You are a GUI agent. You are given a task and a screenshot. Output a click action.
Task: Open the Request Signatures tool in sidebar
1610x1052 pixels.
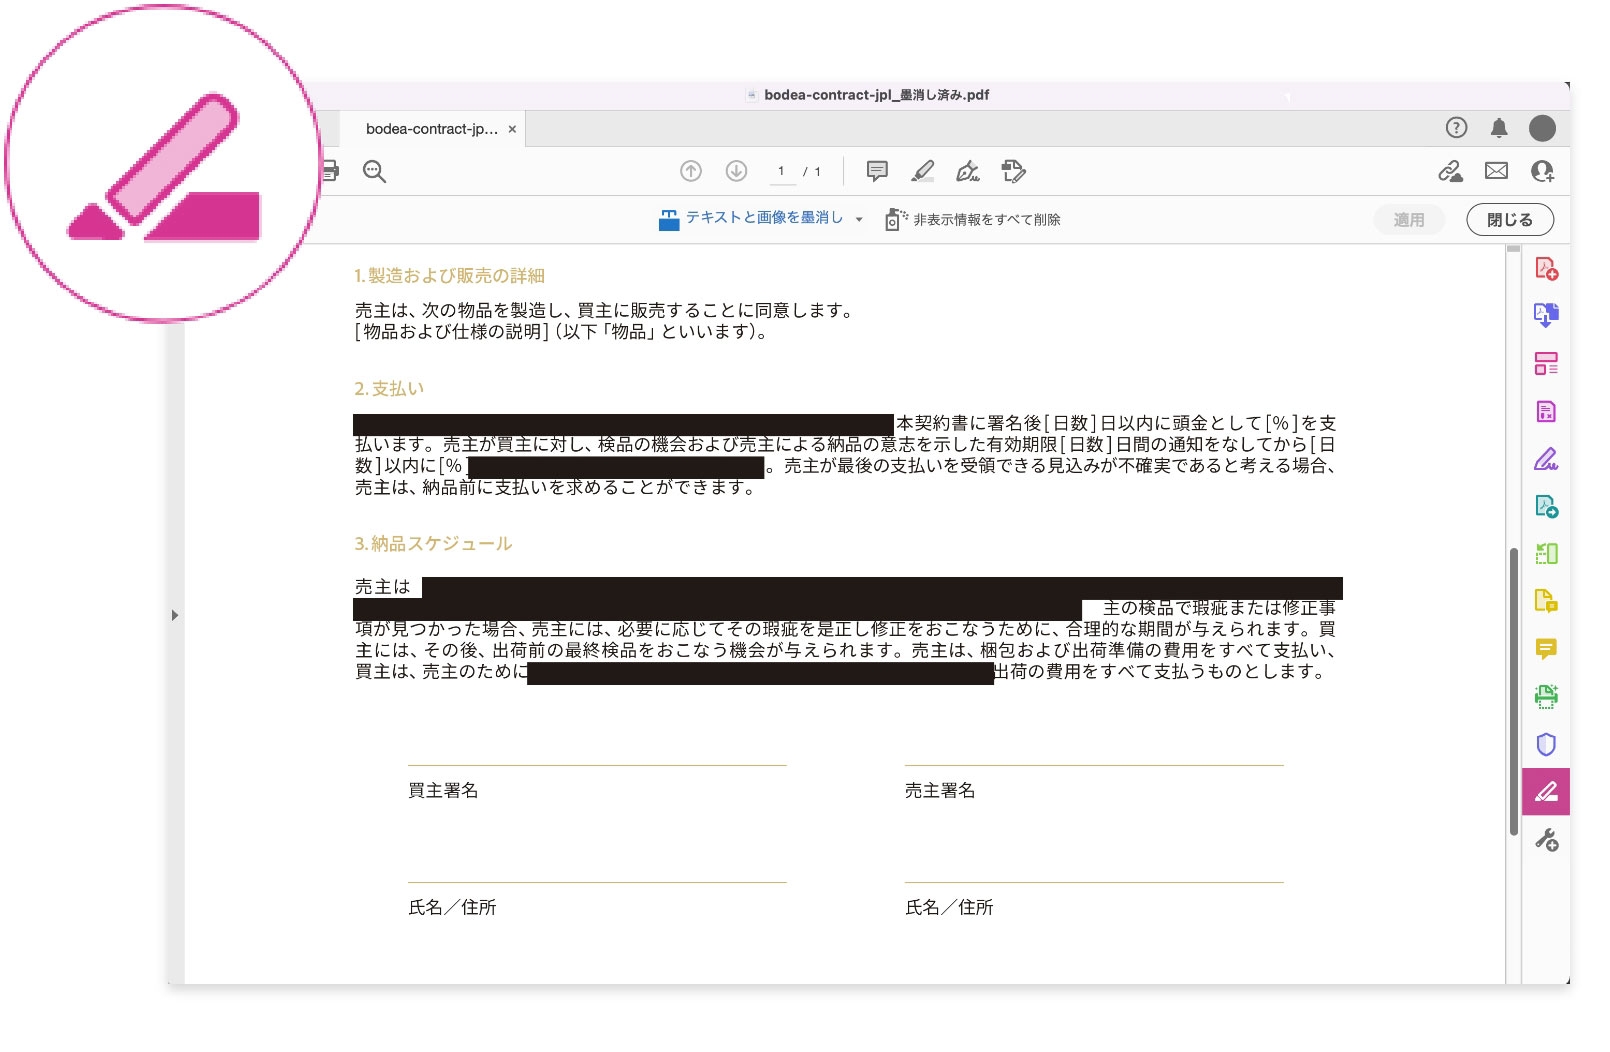coord(1546,506)
